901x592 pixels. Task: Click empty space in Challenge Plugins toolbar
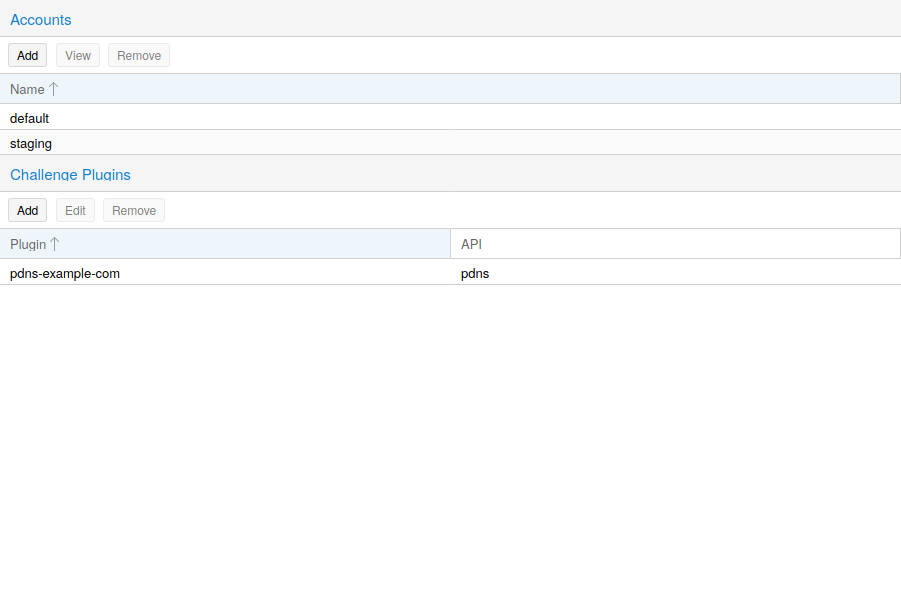pyautogui.click(x=500, y=211)
